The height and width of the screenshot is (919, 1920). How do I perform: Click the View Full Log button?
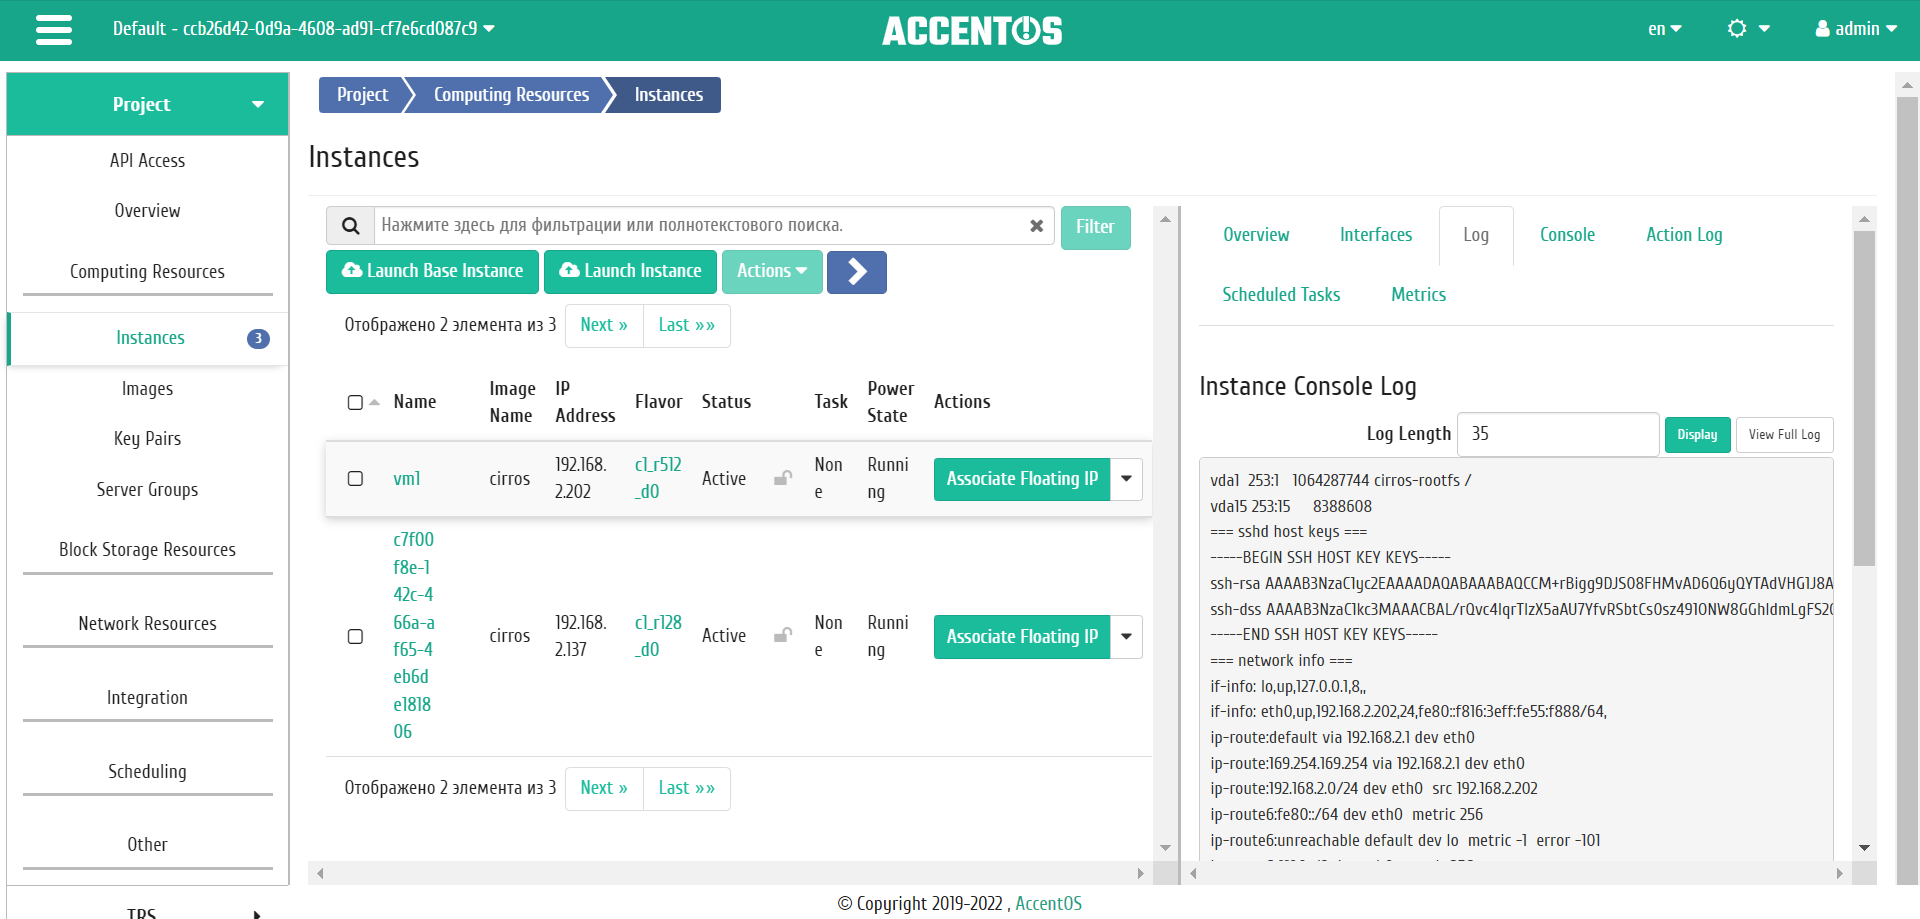tap(1784, 434)
